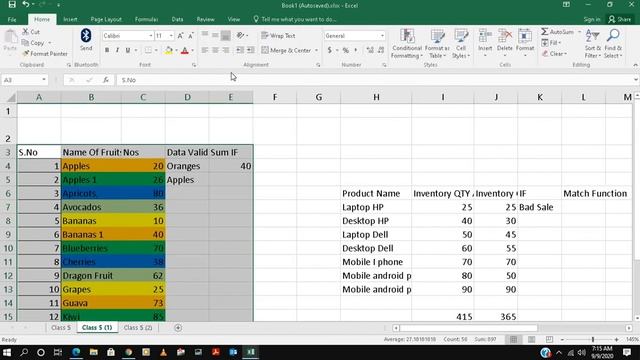Image resolution: width=640 pixels, height=360 pixels.
Task: Click the zoom slider handle
Action: click(593, 340)
